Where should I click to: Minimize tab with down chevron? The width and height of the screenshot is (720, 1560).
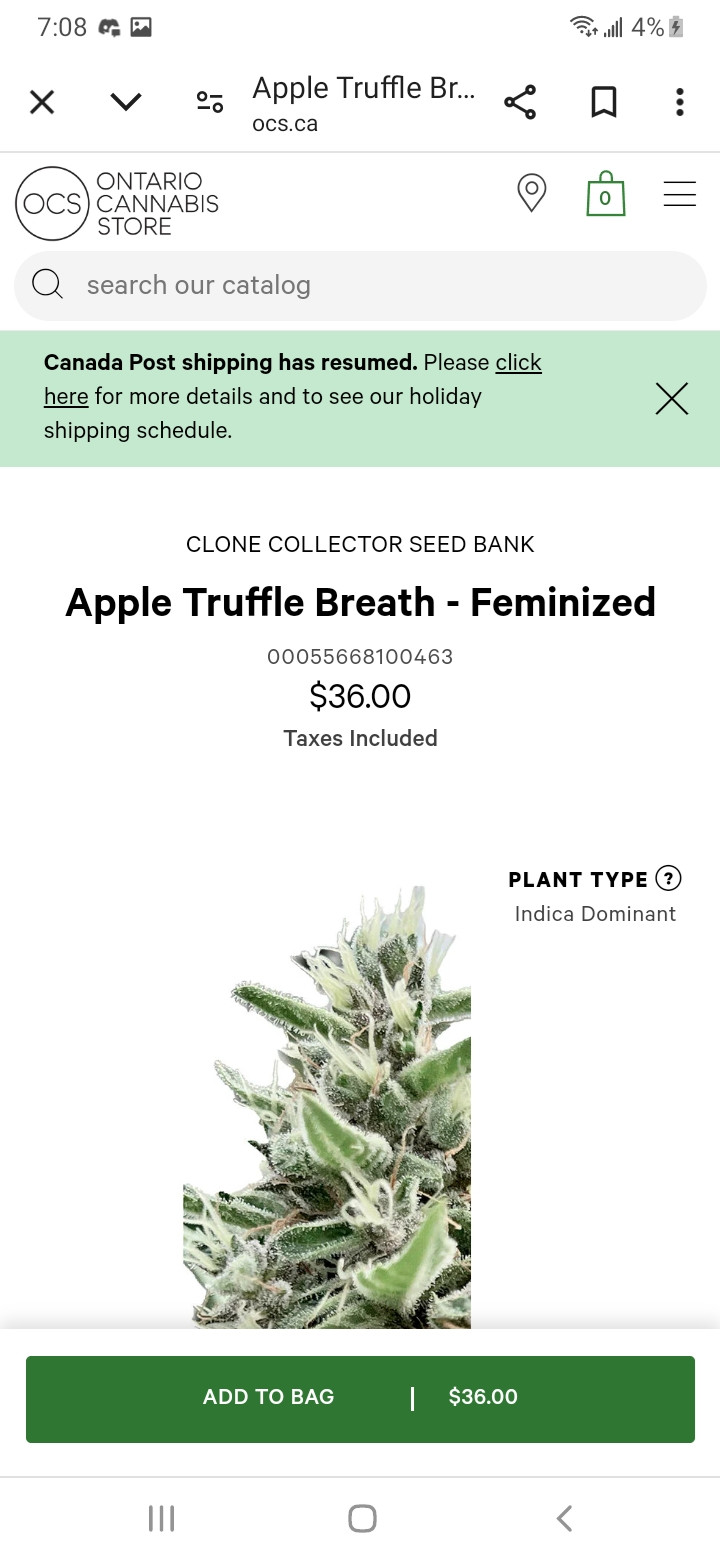(x=126, y=102)
